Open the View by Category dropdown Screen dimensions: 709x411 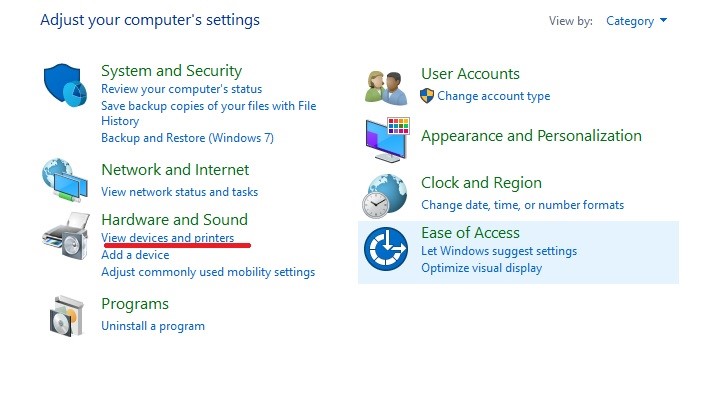coord(636,21)
